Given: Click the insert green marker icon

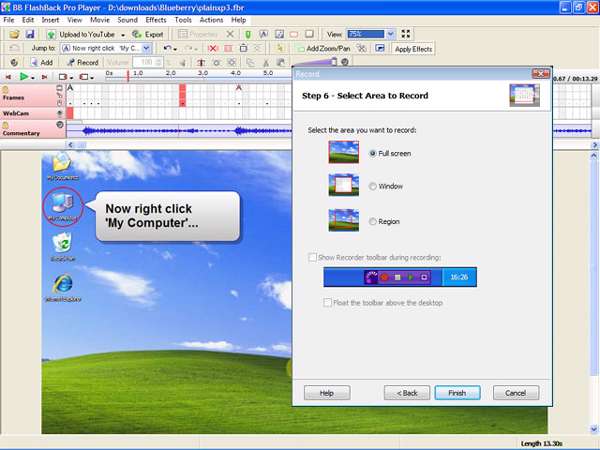Looking at the screenshot, I should pyautogui.click(x=248, y=34).
